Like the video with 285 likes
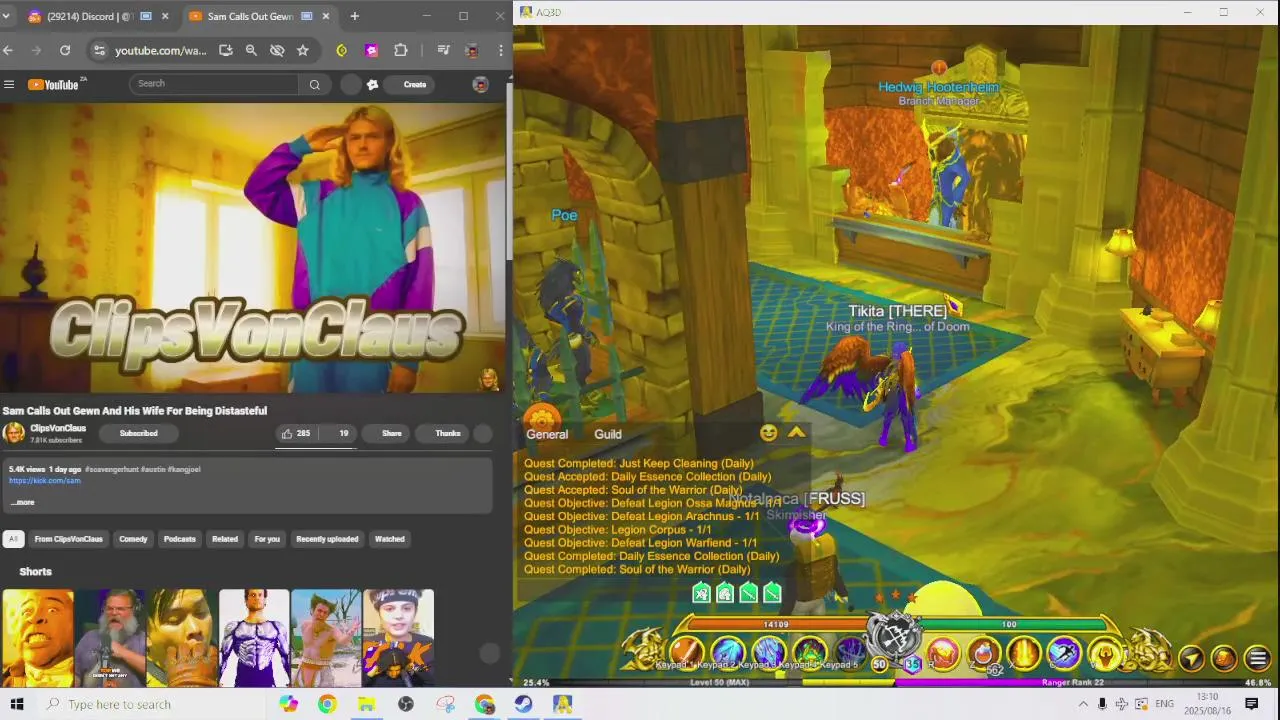Viewport: 1280px width, 720px height. (295, 433)
